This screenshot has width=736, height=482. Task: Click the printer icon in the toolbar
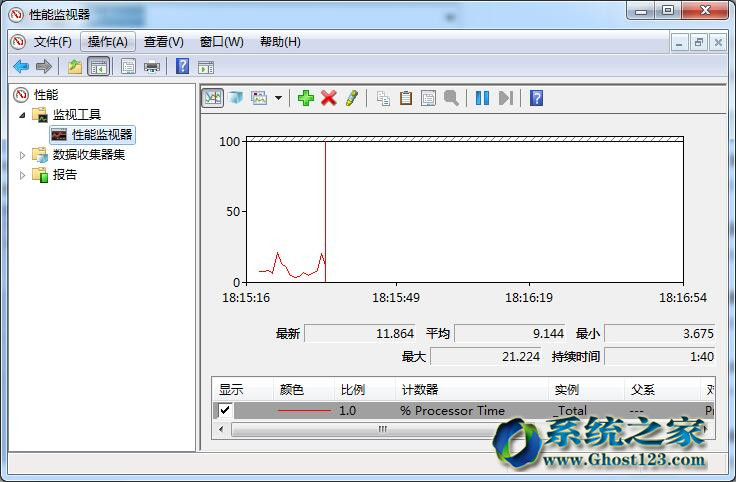152,67
